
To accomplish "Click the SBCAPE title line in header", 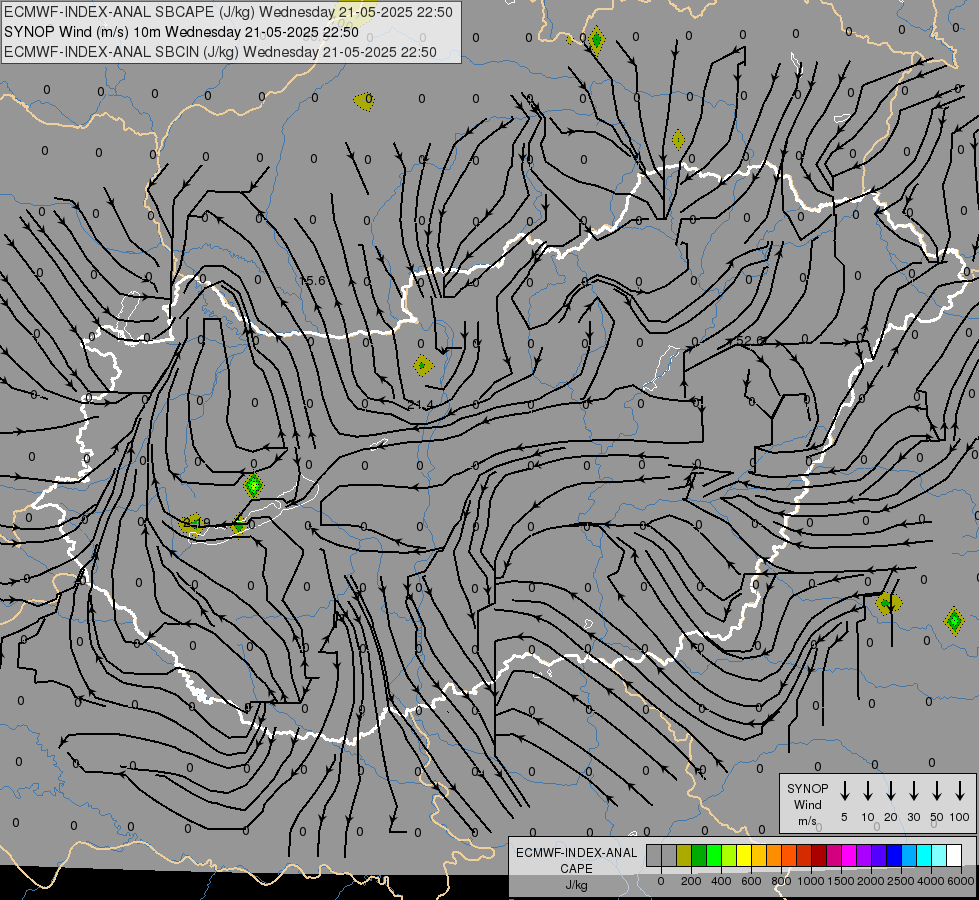I will tap(229, 12).
